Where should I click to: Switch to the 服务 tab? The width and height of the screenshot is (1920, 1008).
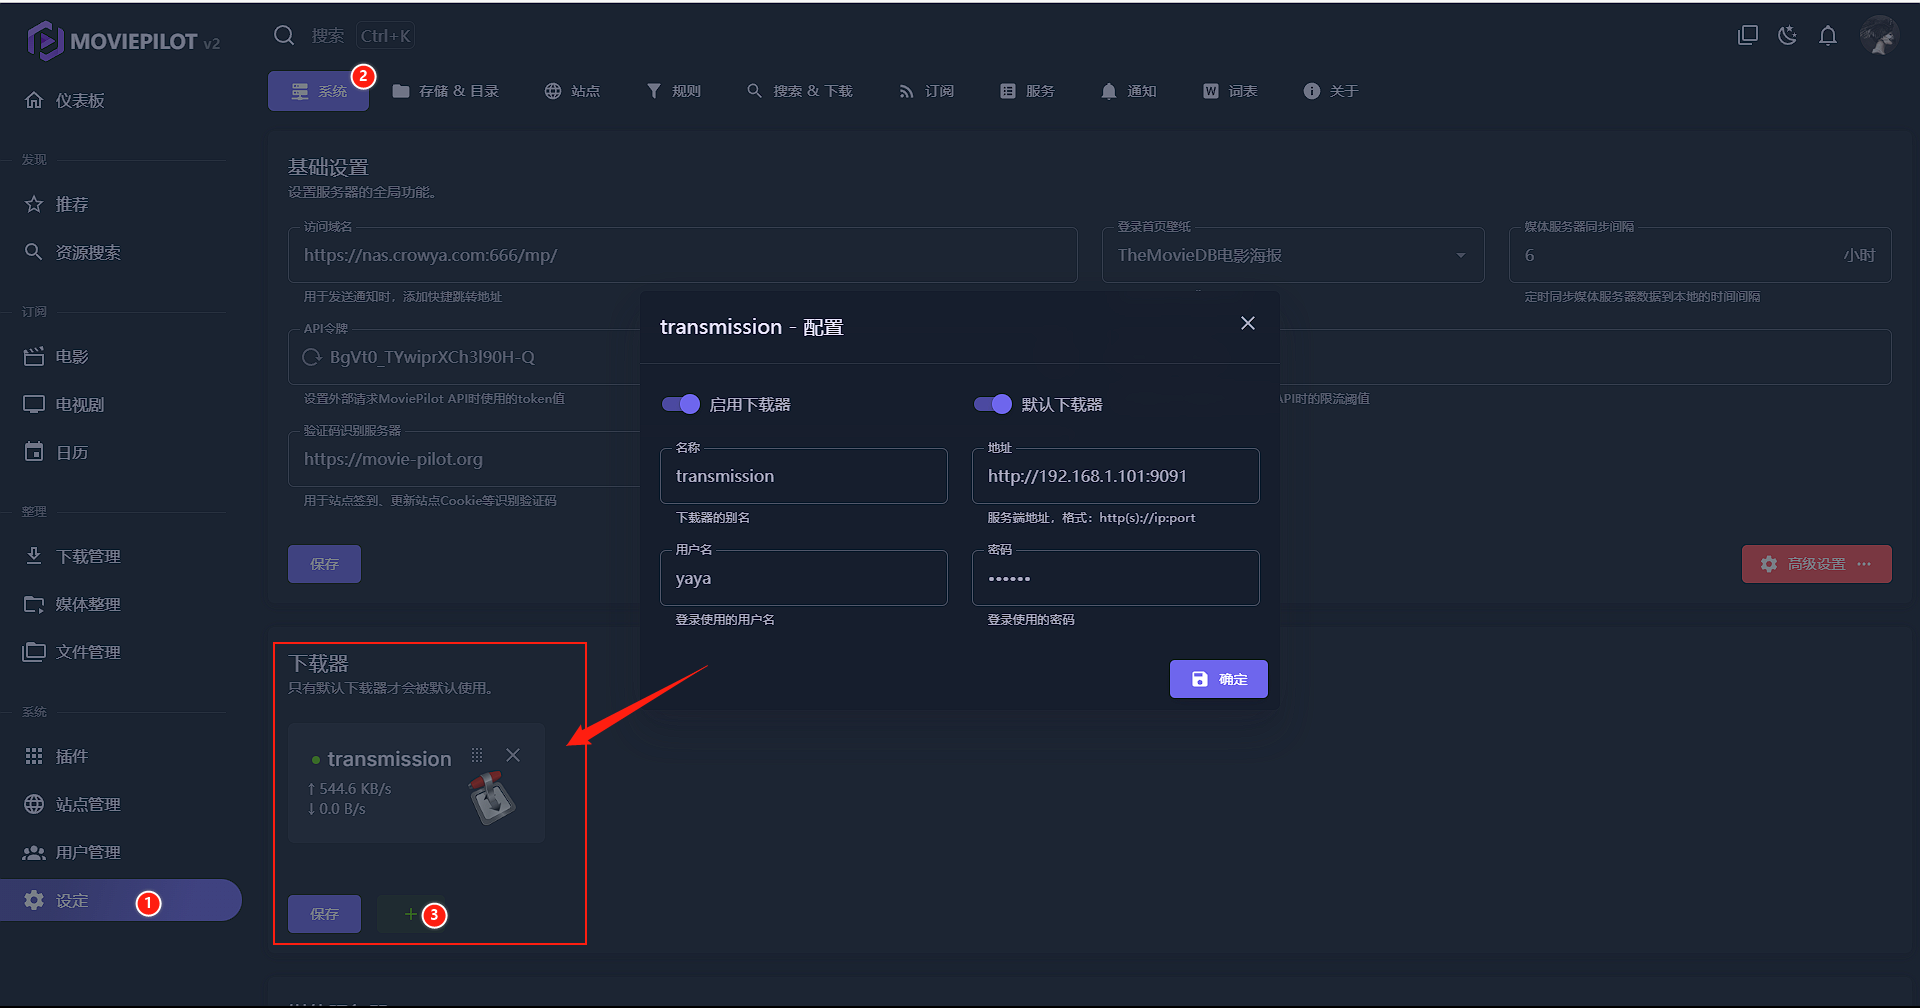(1027, 91)
